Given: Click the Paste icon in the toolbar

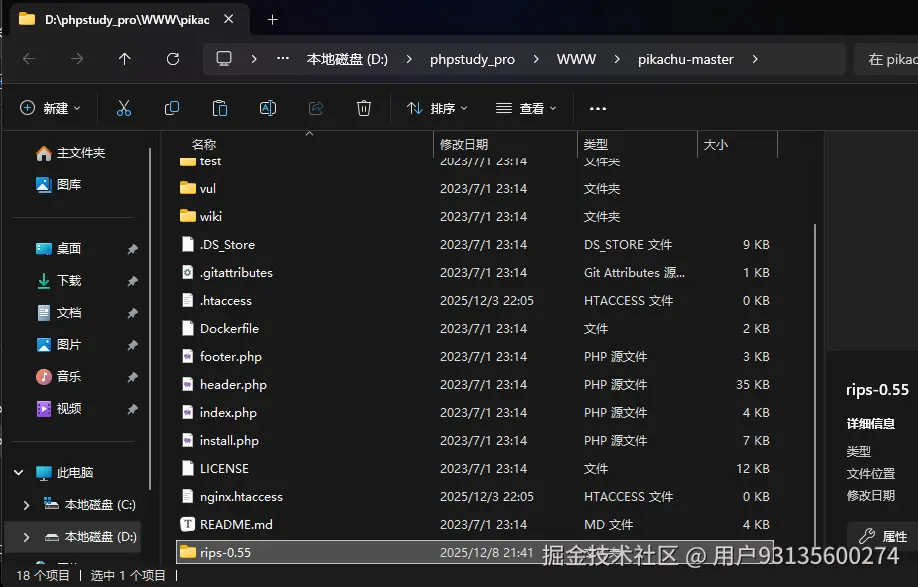Looking at the screenshot, I should click(219, 108).
